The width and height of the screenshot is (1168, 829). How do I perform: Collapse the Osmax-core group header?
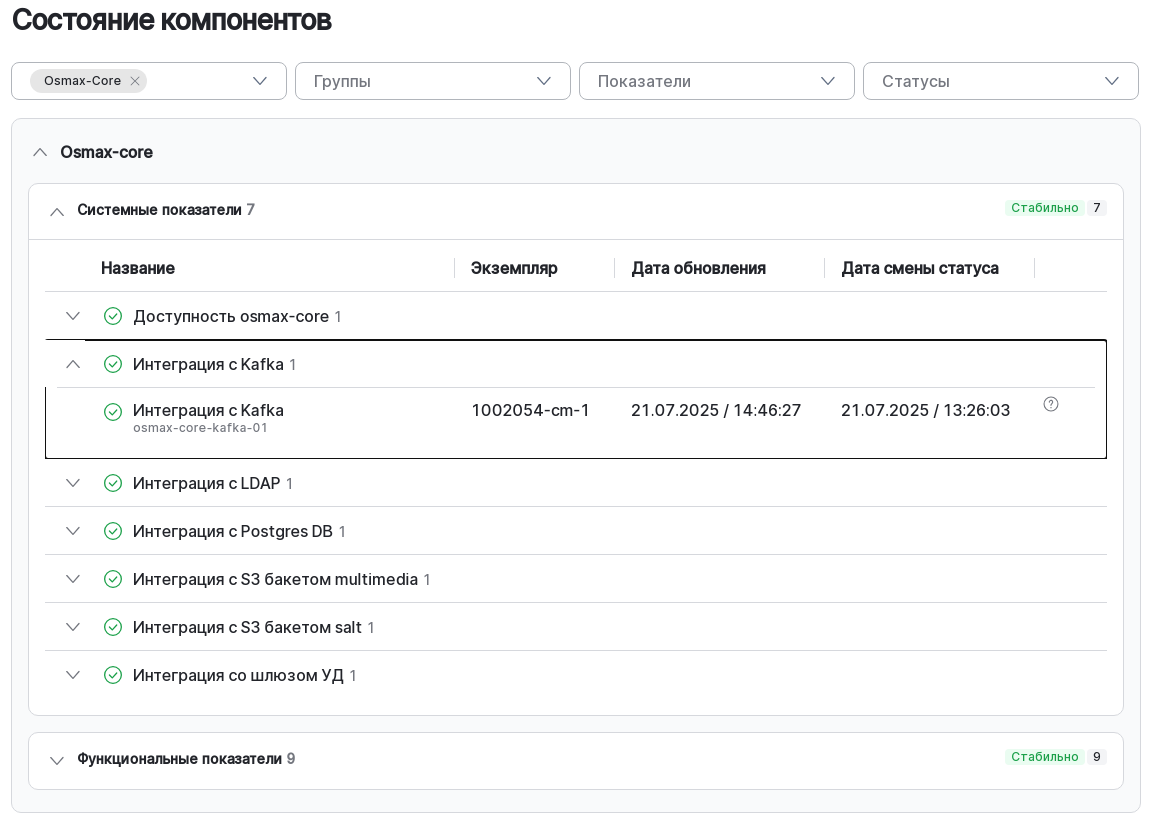point(40,152)
